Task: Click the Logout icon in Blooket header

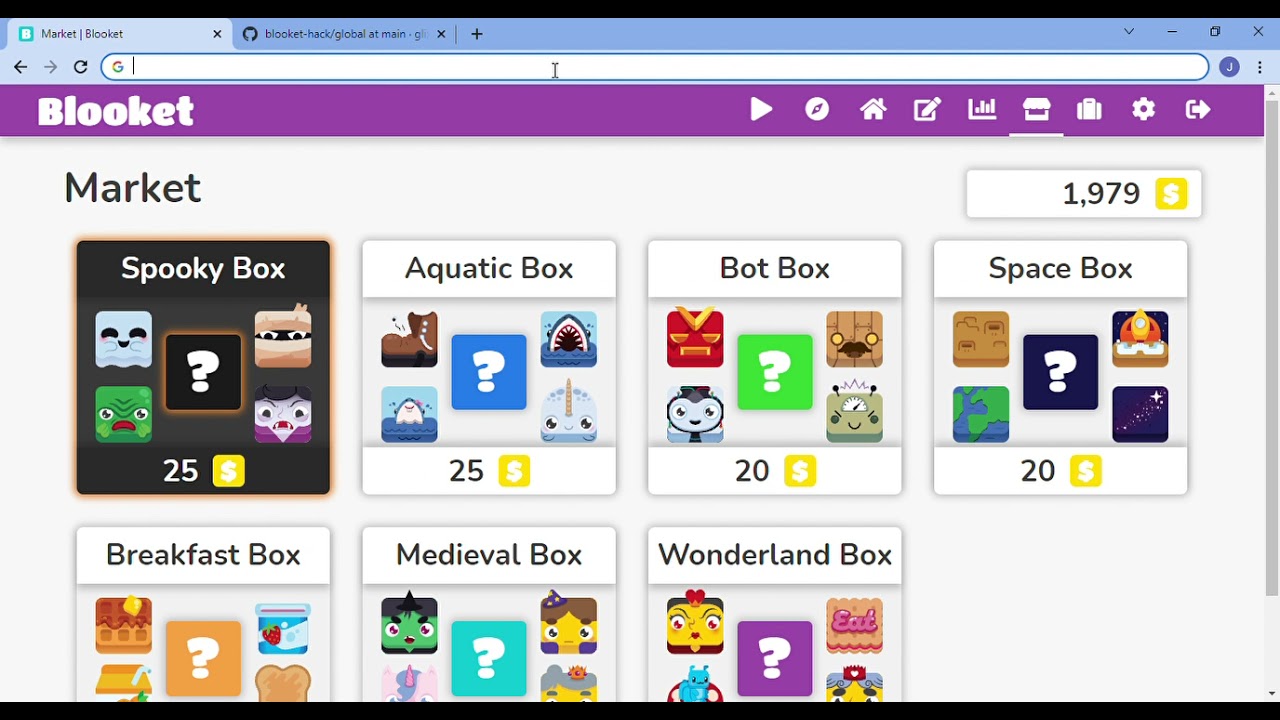Action: [1198, 109]
